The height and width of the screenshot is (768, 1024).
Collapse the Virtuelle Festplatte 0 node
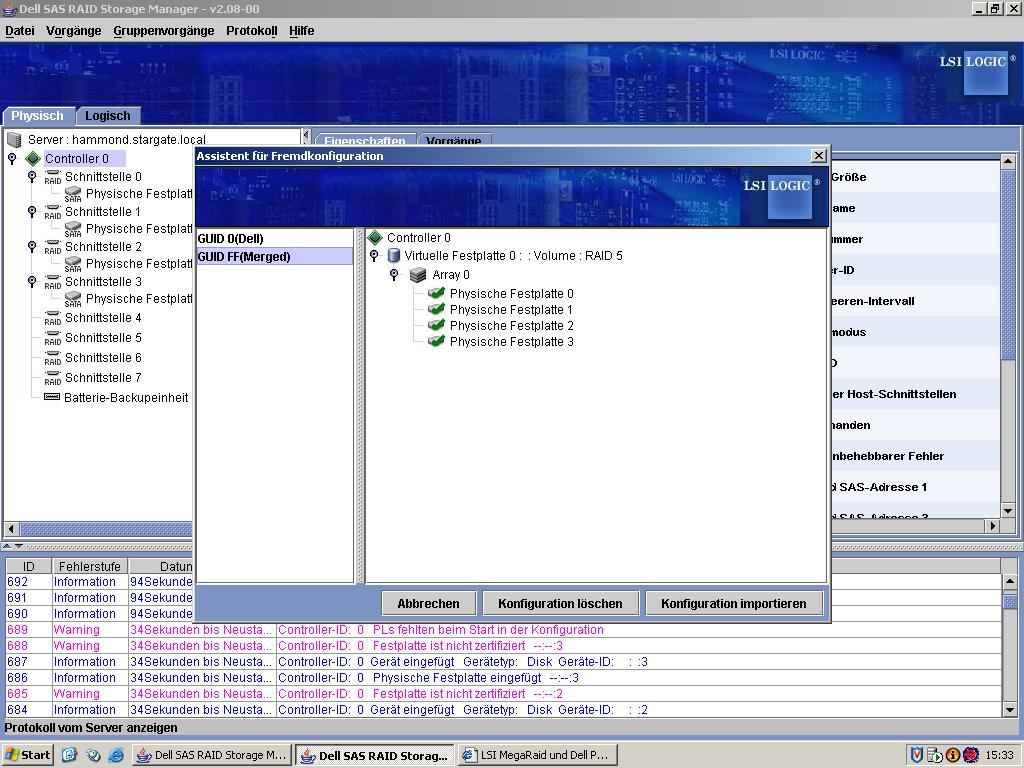coord(374,256)
